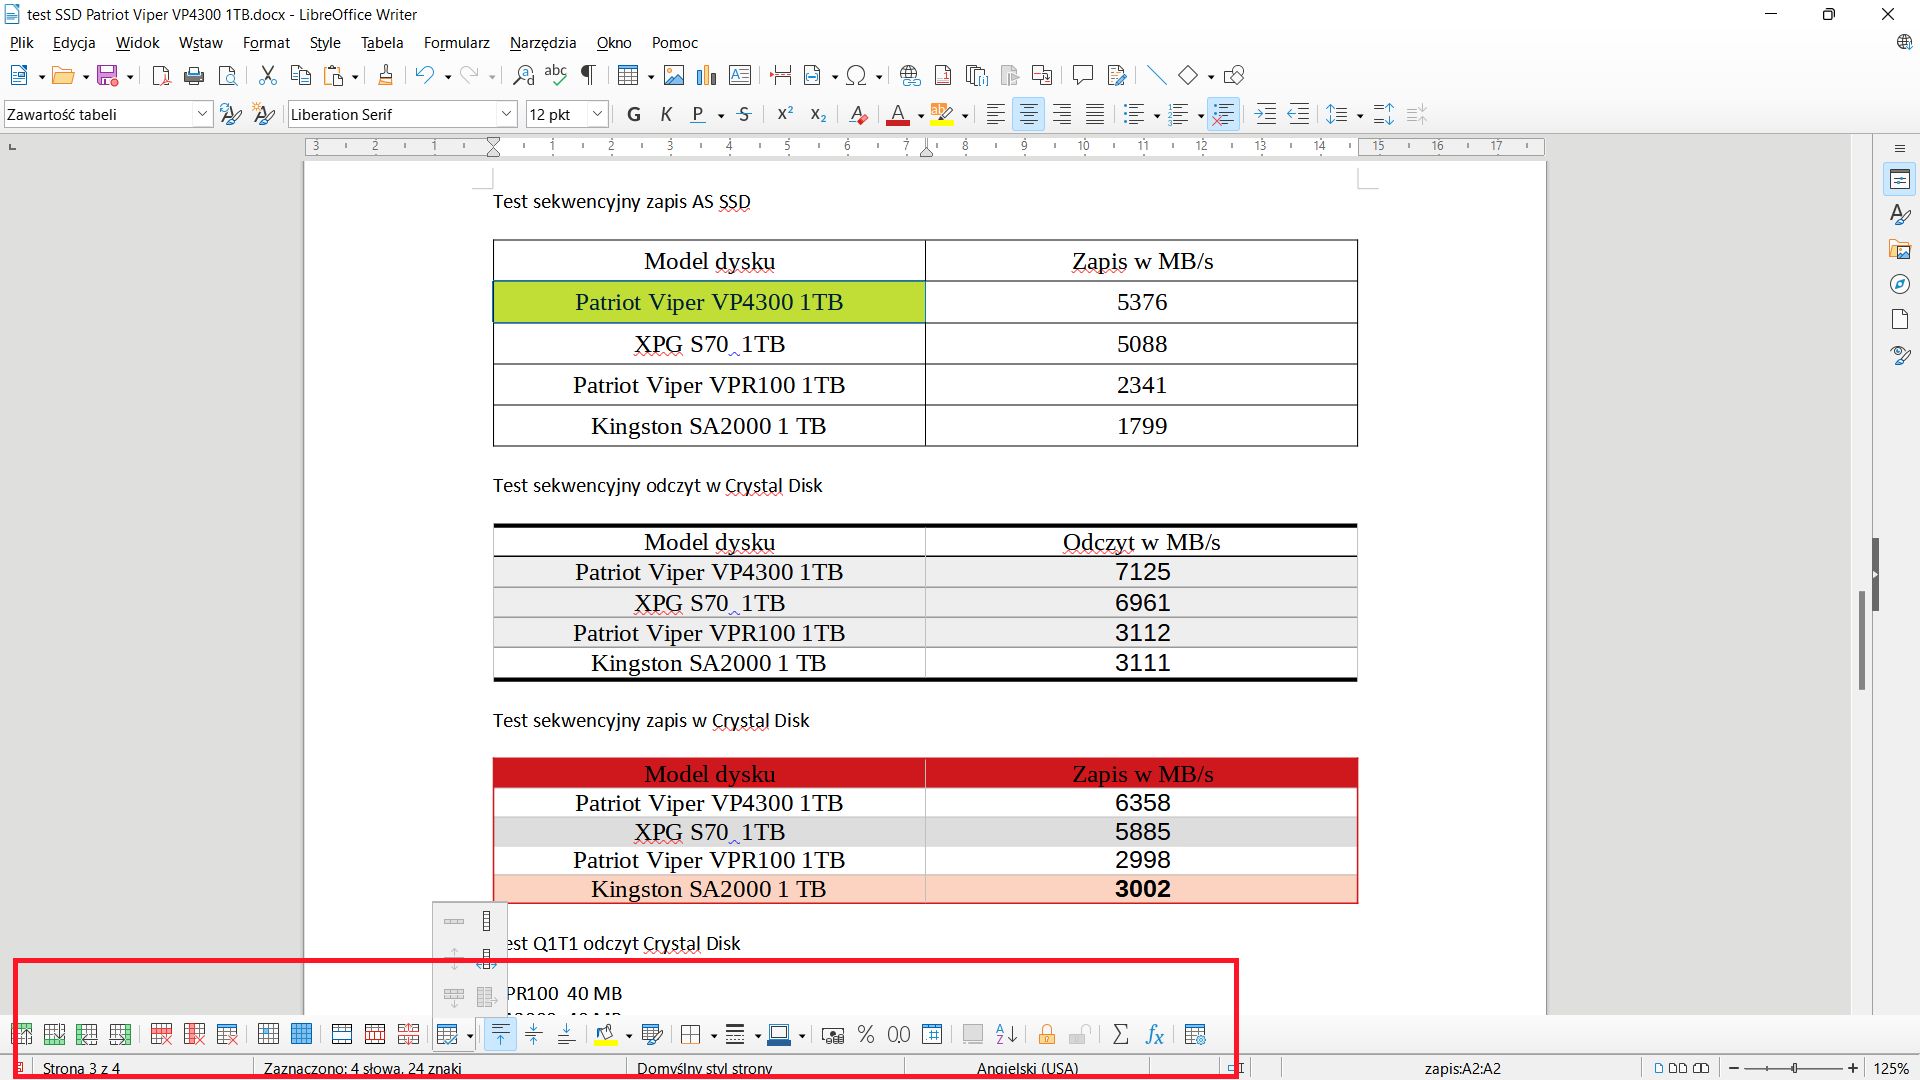
Task: Open the formula bar with the fx icon
Action: click(x=1154, y=1034)
